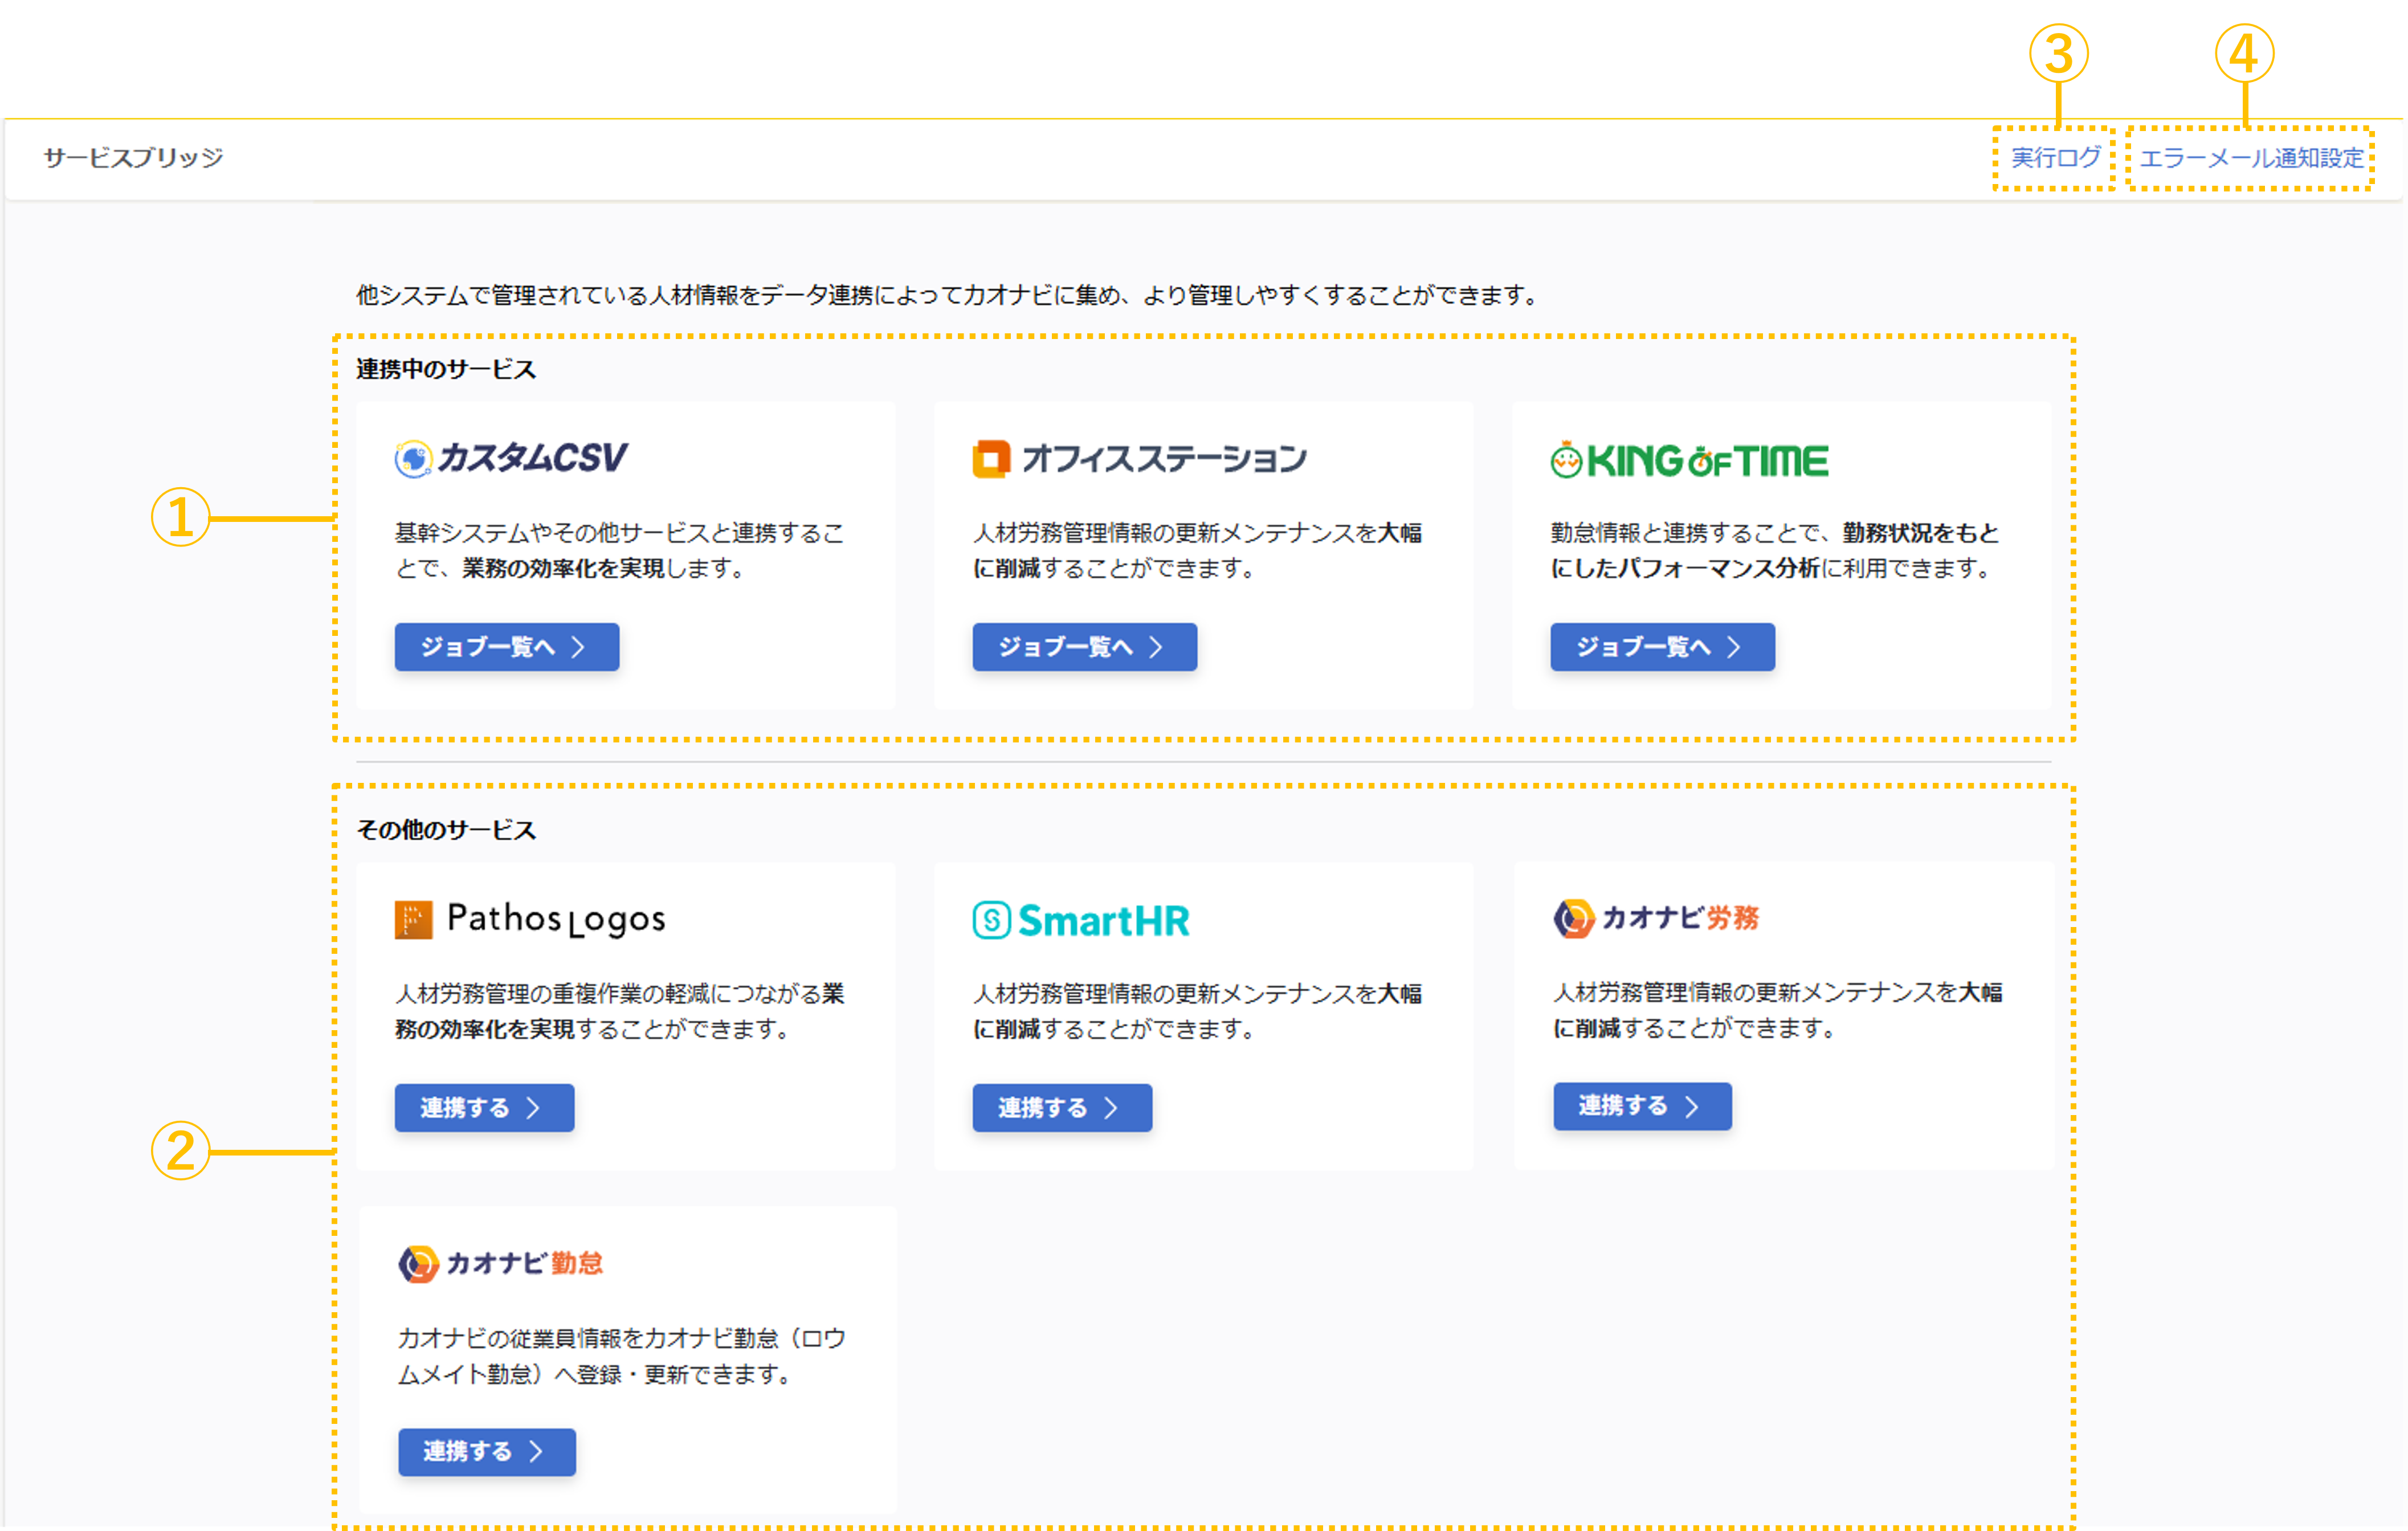Click the PathosLogos logo icon
The width and height of the screenshot is (2408, 1531).
tap(413, 919)
